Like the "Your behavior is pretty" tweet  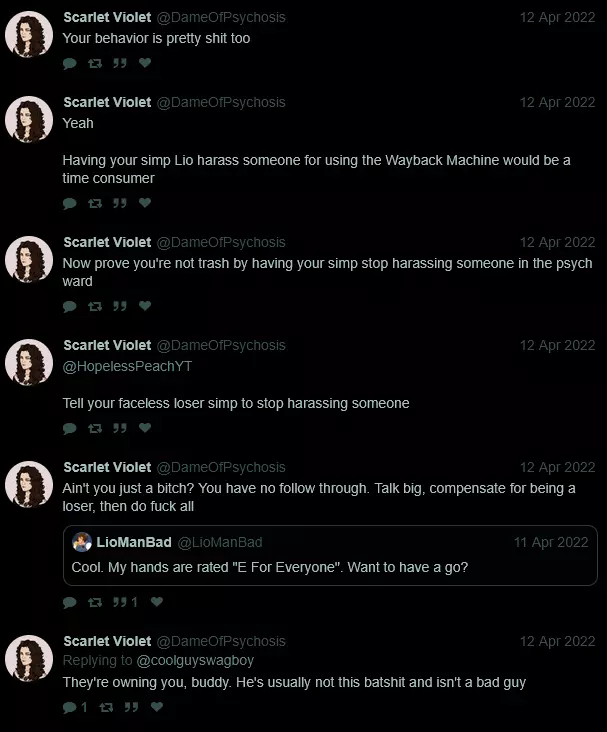coord(145,63)
